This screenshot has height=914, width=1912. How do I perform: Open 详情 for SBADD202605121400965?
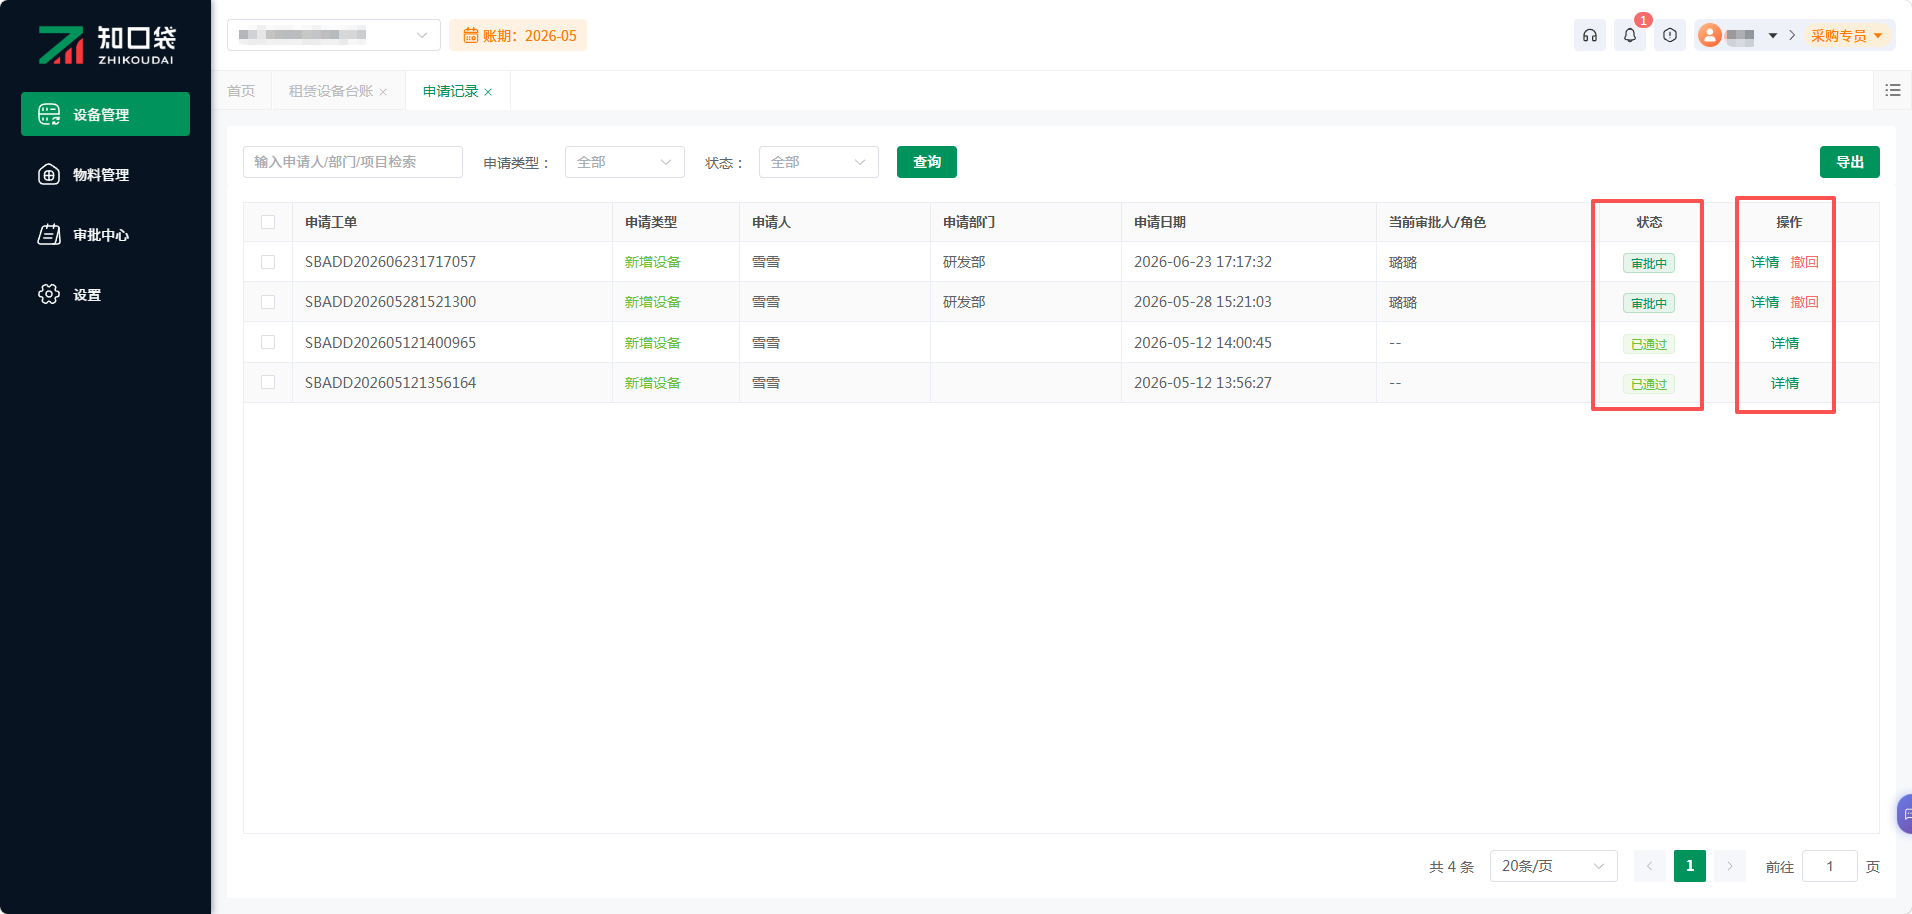pyautogui.click(x=1785, y=343)
